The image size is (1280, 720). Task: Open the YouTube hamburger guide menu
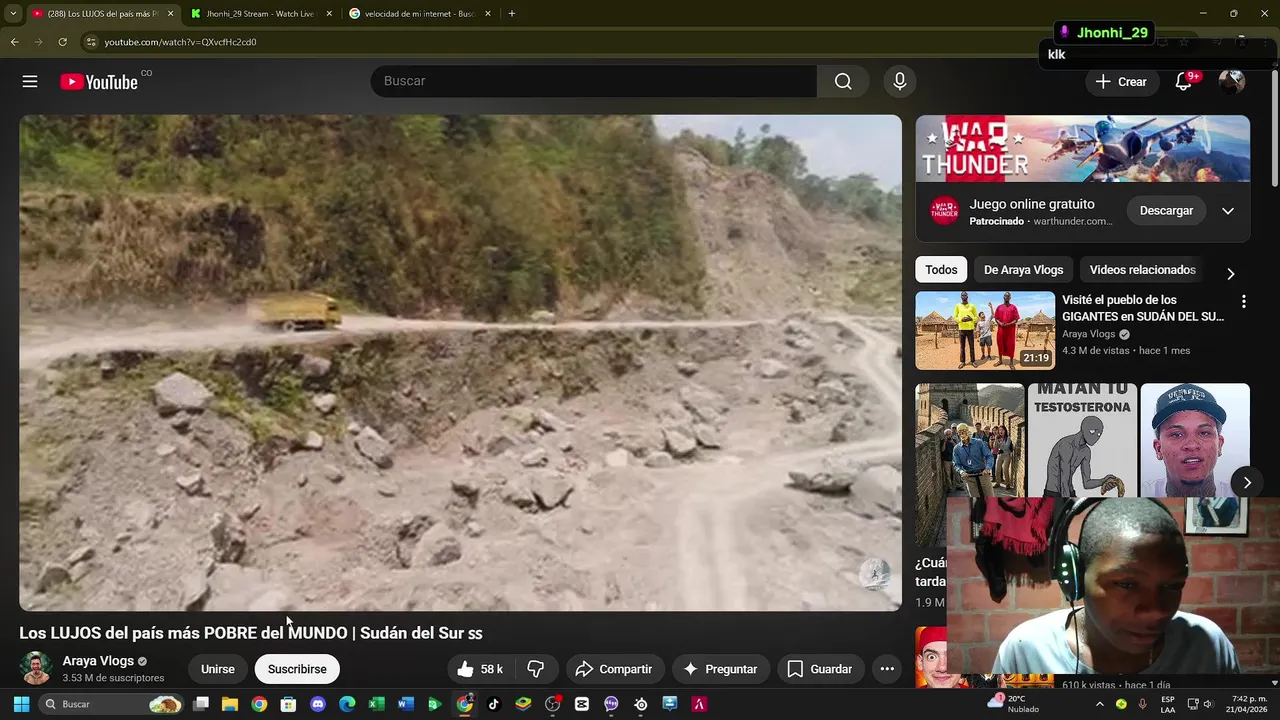coord(30,82)
